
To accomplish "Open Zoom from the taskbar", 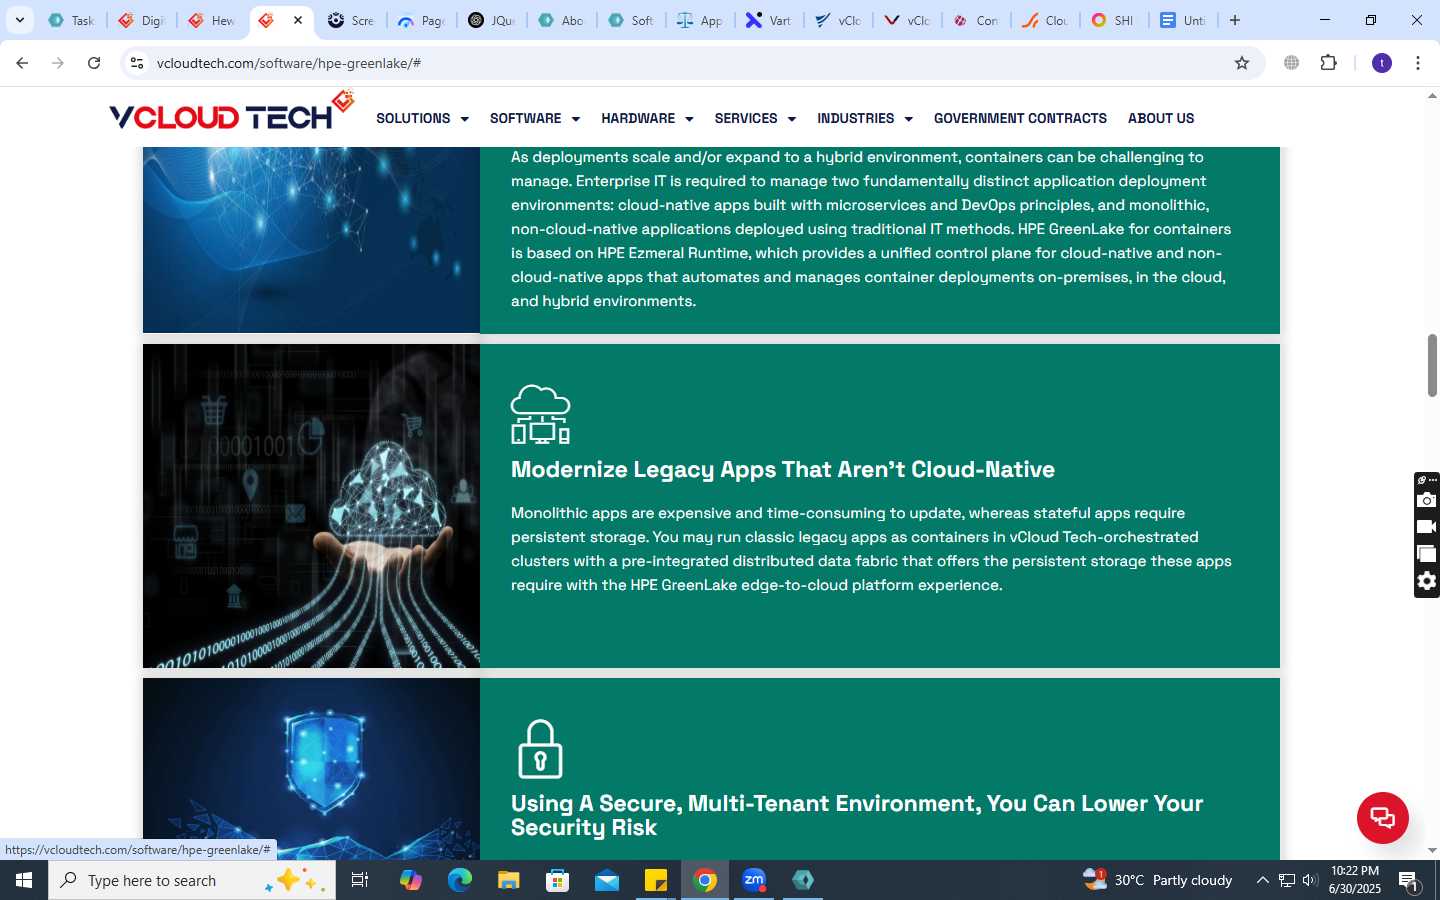I will click(x=754, y=880).
